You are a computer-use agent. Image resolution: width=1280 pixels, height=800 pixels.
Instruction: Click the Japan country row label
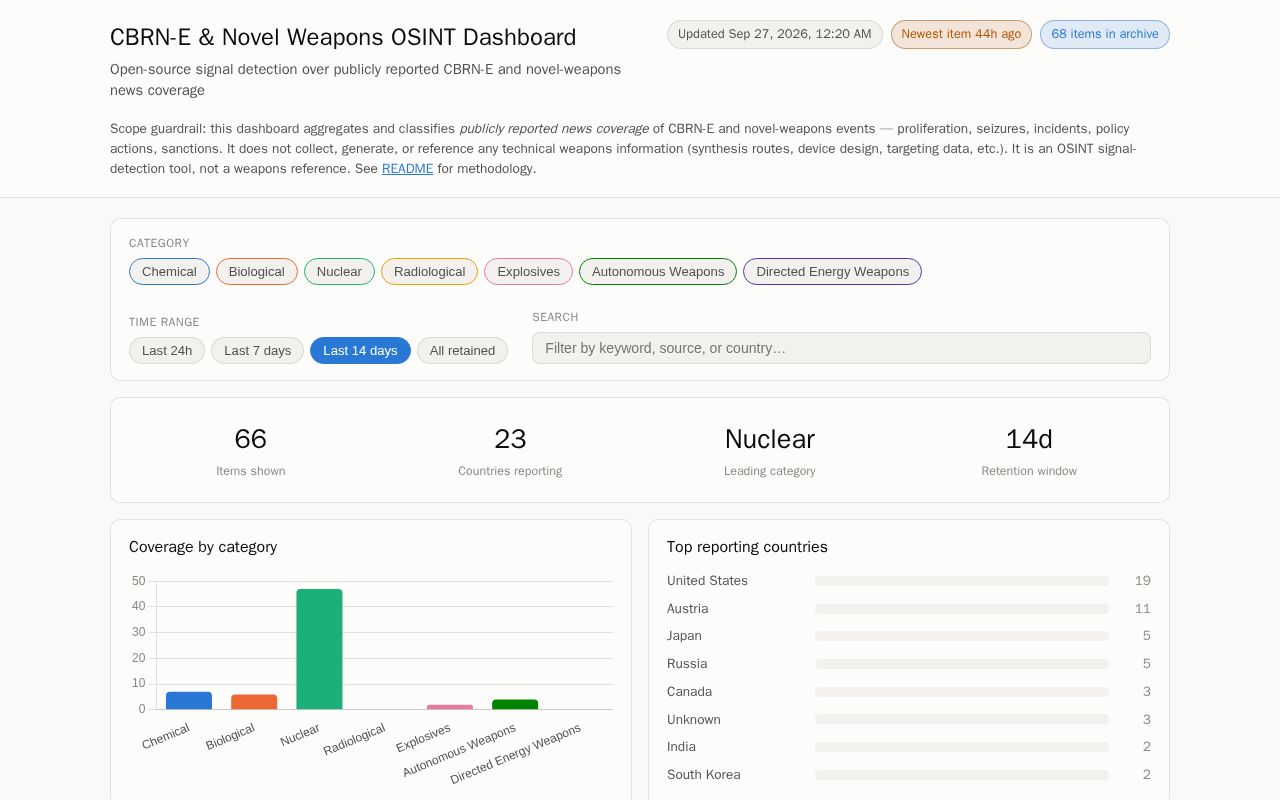[684, 636]
